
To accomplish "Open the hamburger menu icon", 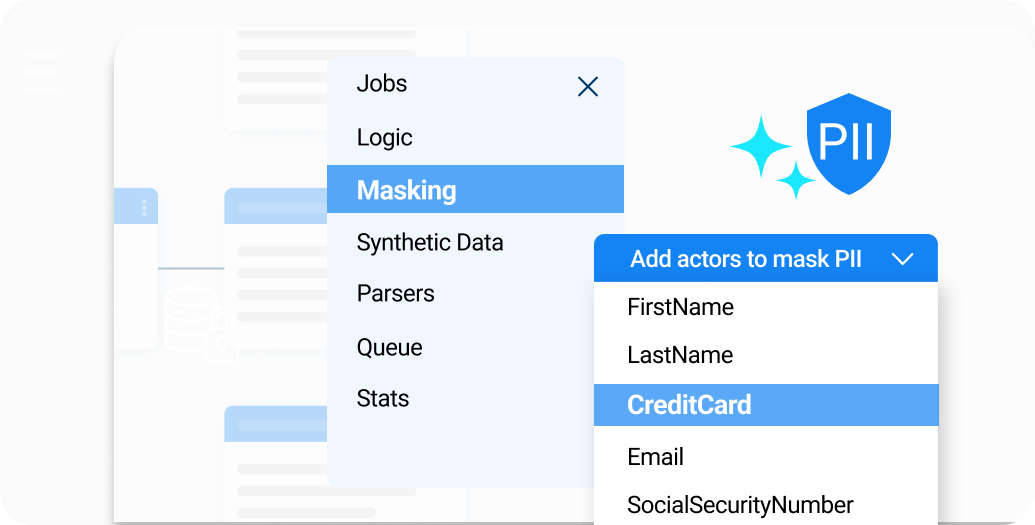I will pos(43,72).
